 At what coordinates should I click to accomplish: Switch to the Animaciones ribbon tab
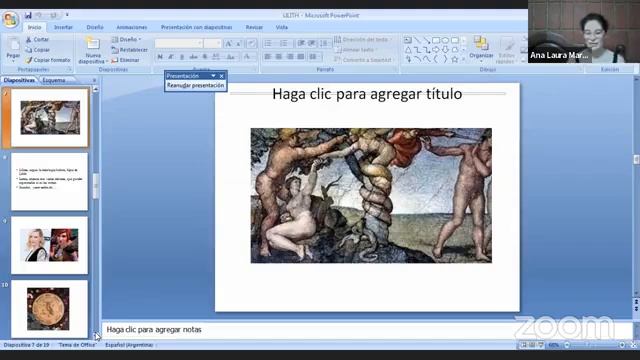[x=131, y=27]
